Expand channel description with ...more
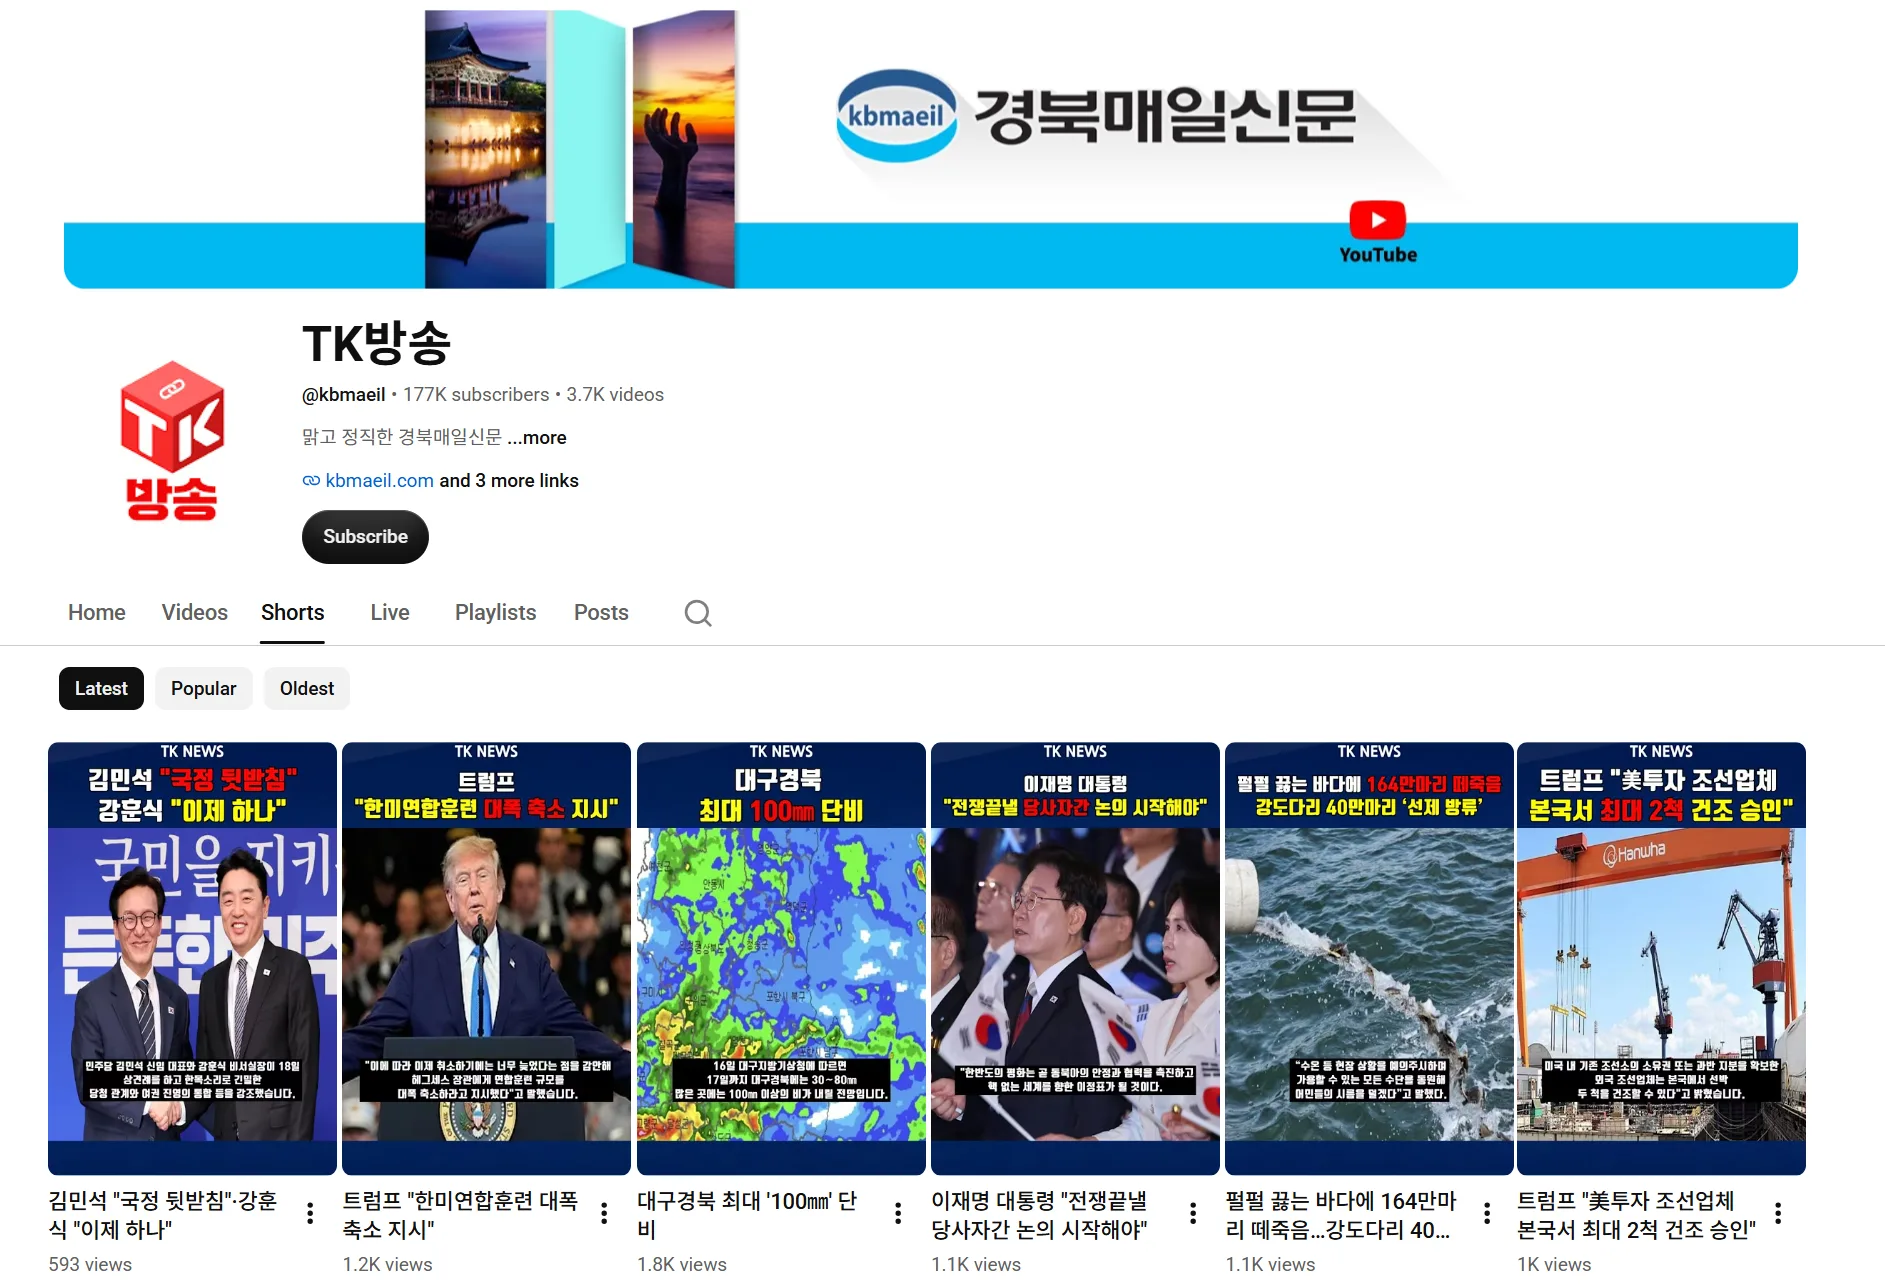1885x1287 pixels. tap(537, 438)
